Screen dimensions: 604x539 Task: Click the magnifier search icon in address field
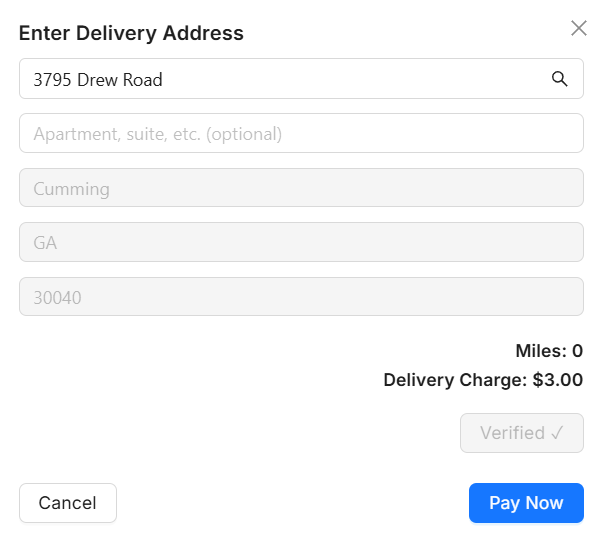(560, 79)
